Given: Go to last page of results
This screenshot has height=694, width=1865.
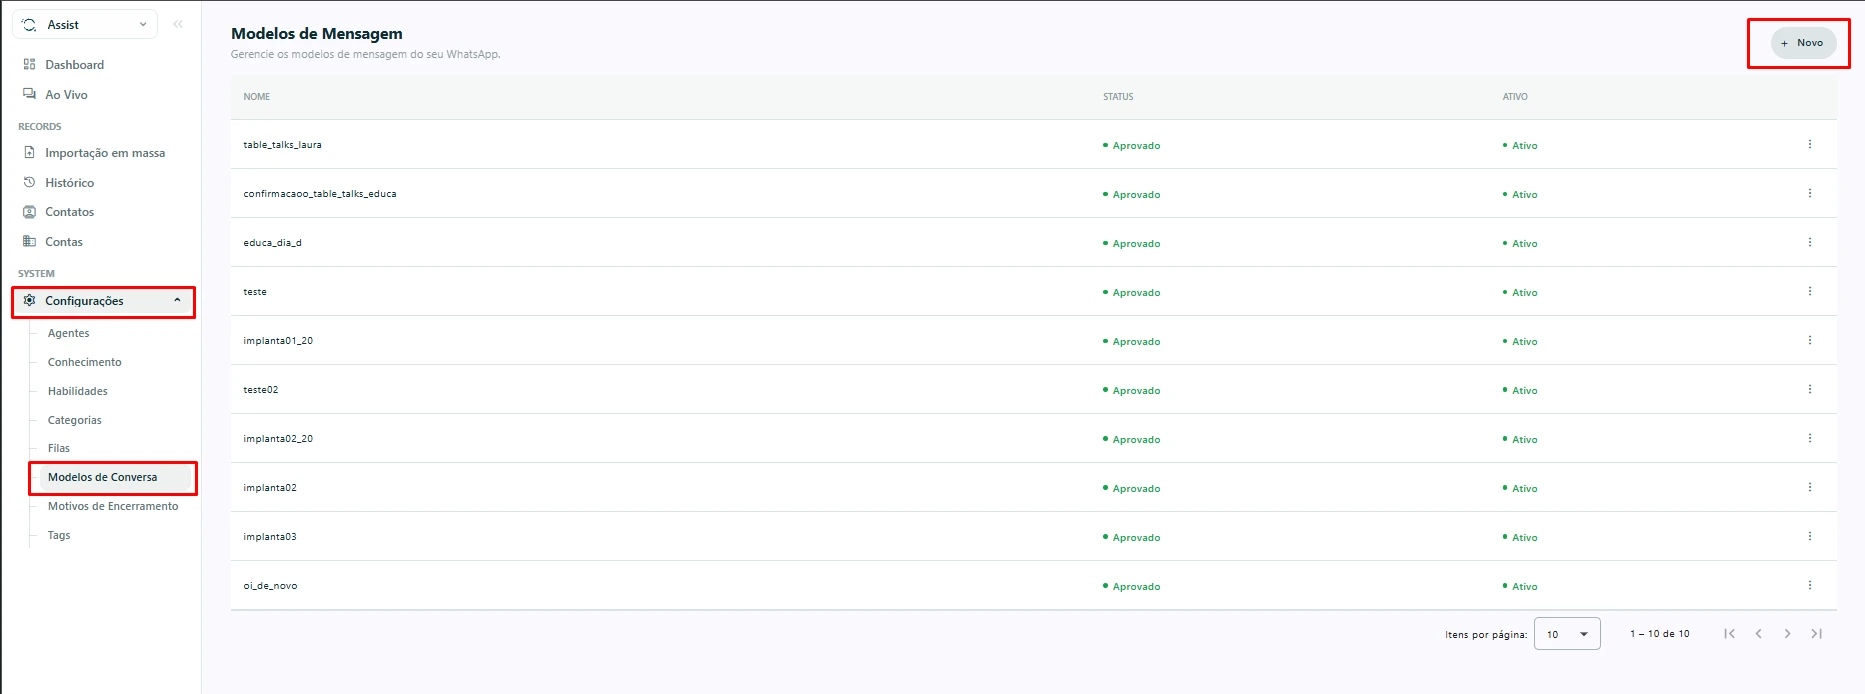Looking at the screenshot, I should pyautogui.click(x=1816, y=634).
